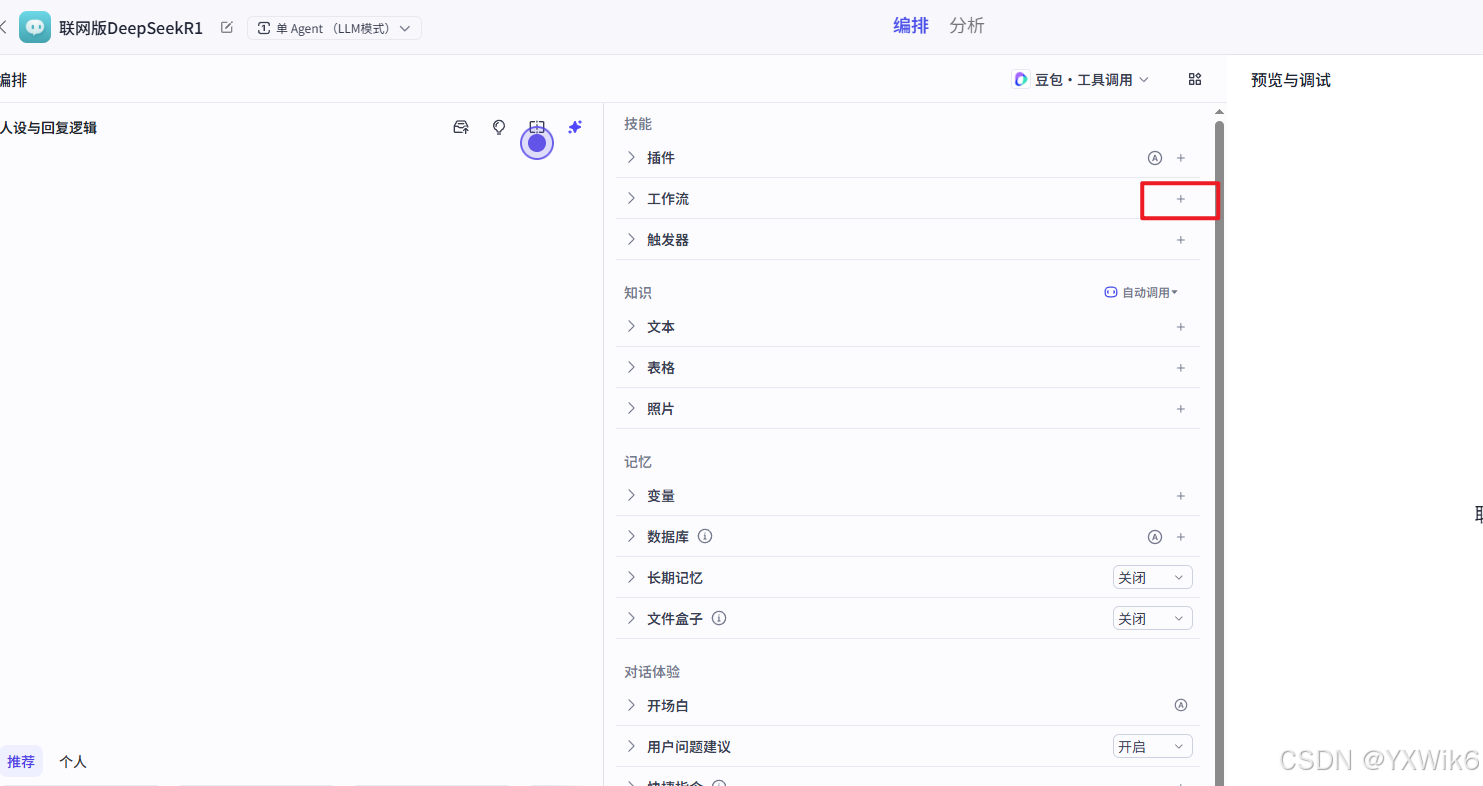Click the 对话体验 section label
Viewport: 1483px width, 786px height.
pos(652,672)
